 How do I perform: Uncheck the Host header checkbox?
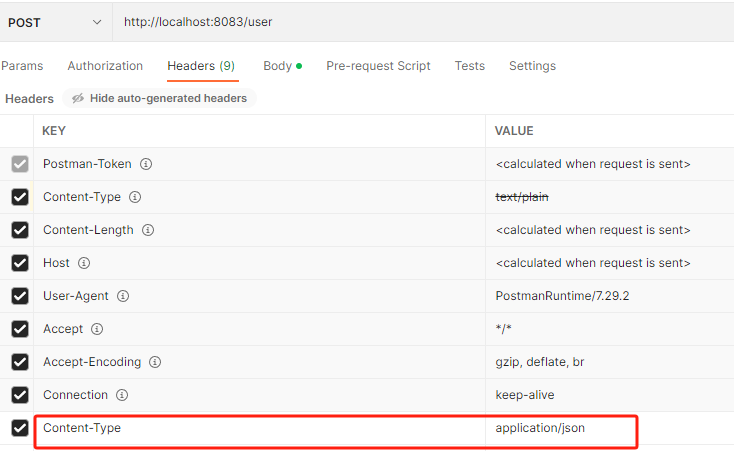tap(20, 263)
